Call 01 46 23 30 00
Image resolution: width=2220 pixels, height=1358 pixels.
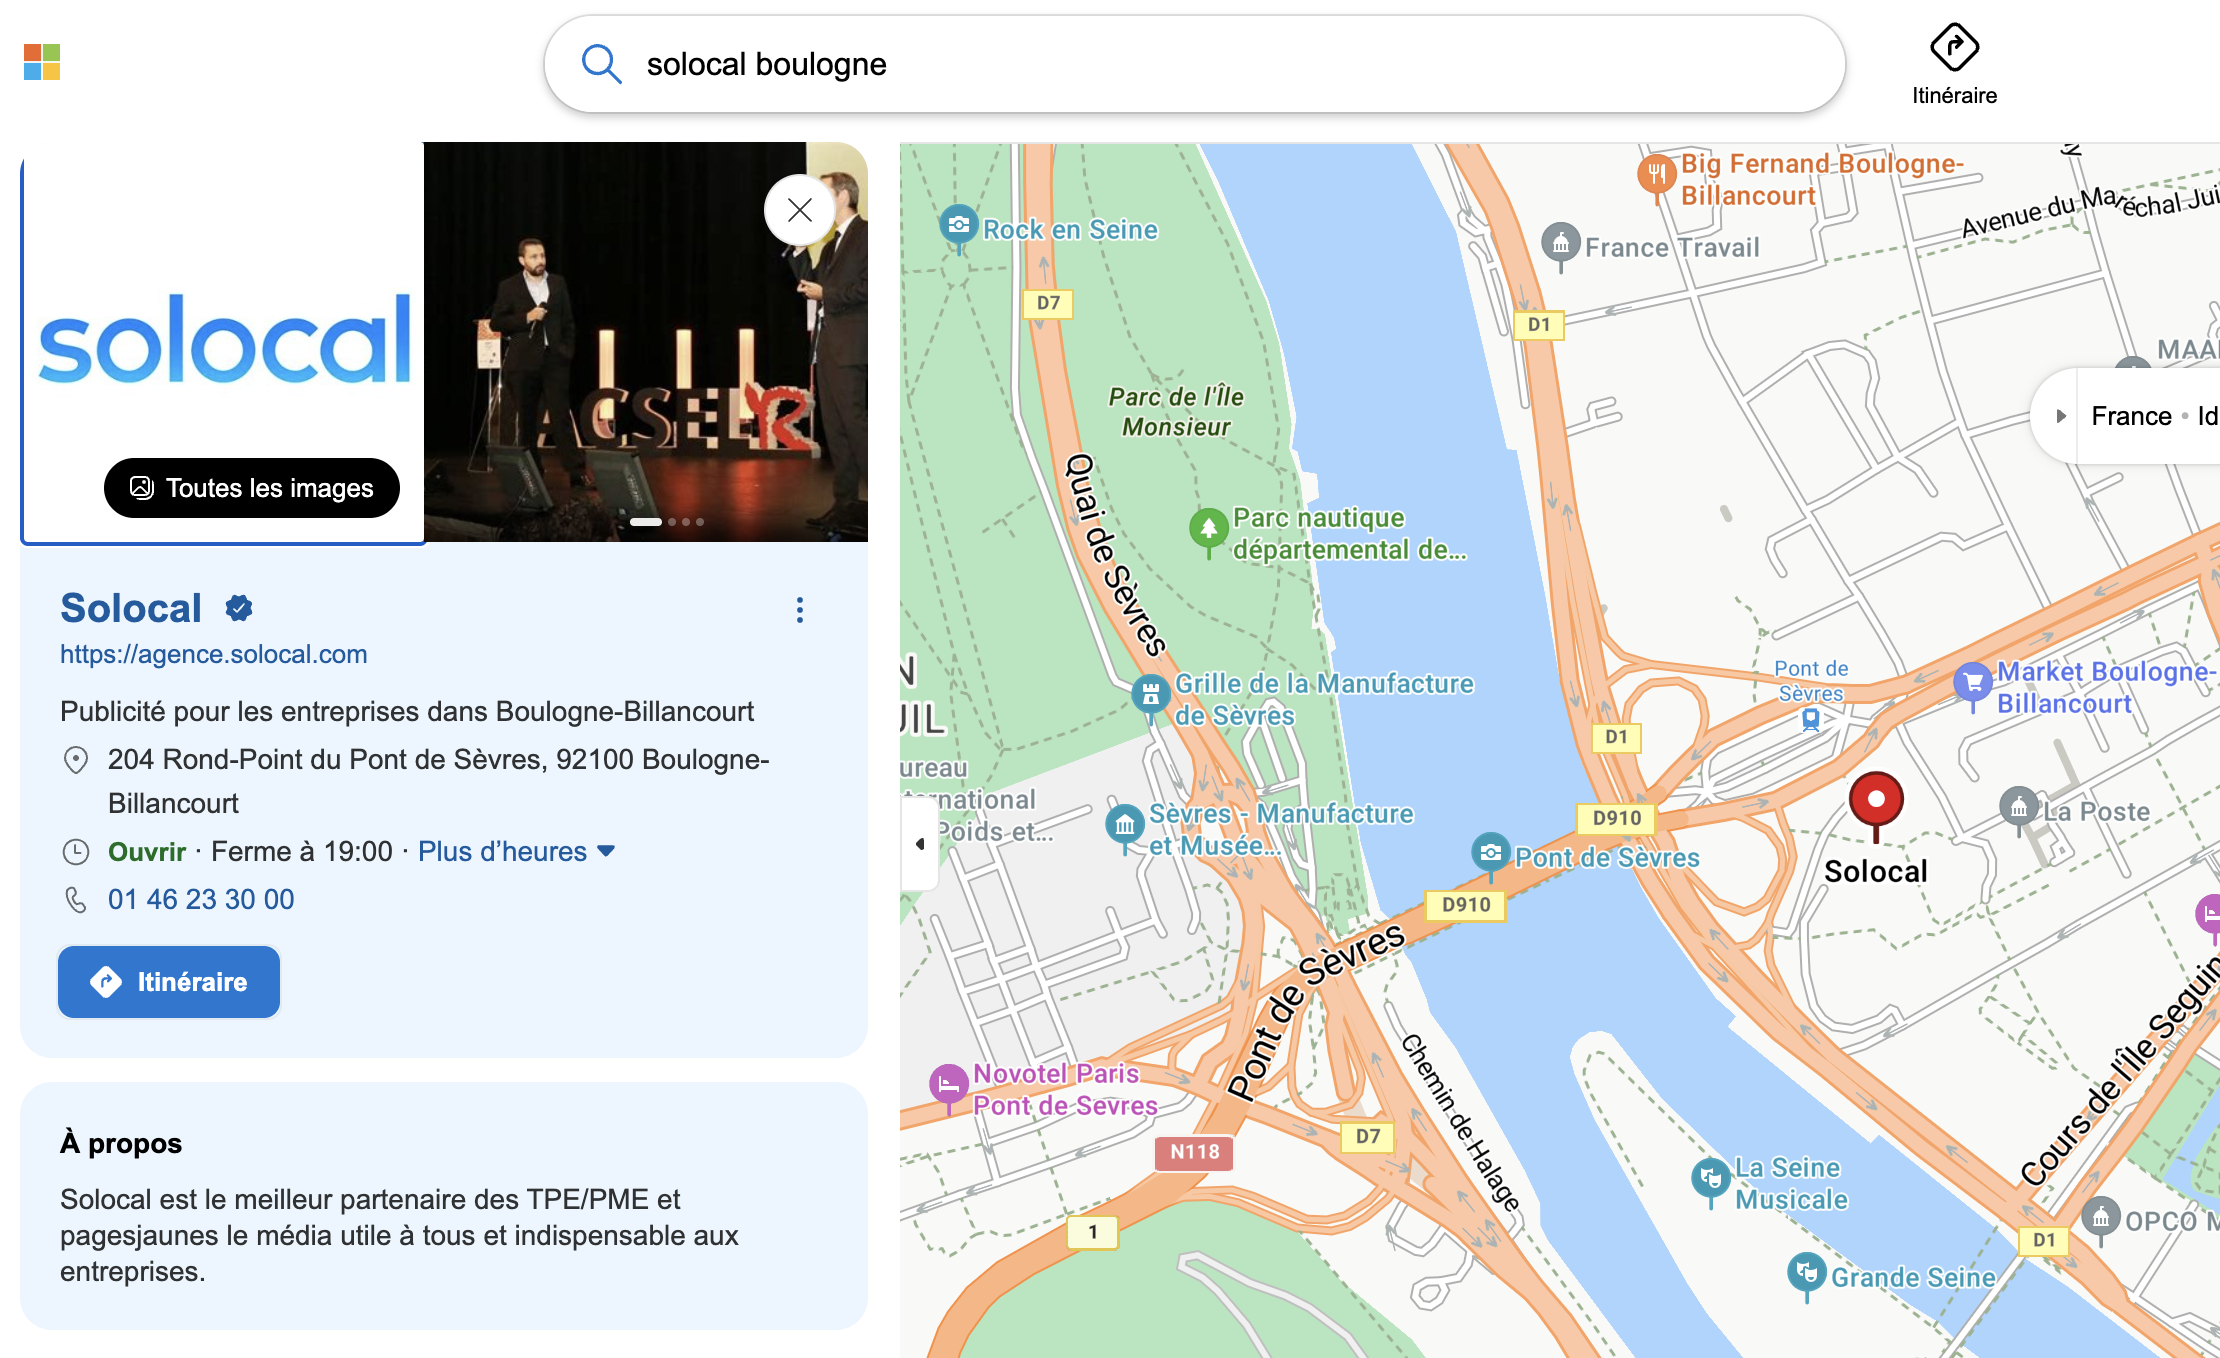pos(201,900)
